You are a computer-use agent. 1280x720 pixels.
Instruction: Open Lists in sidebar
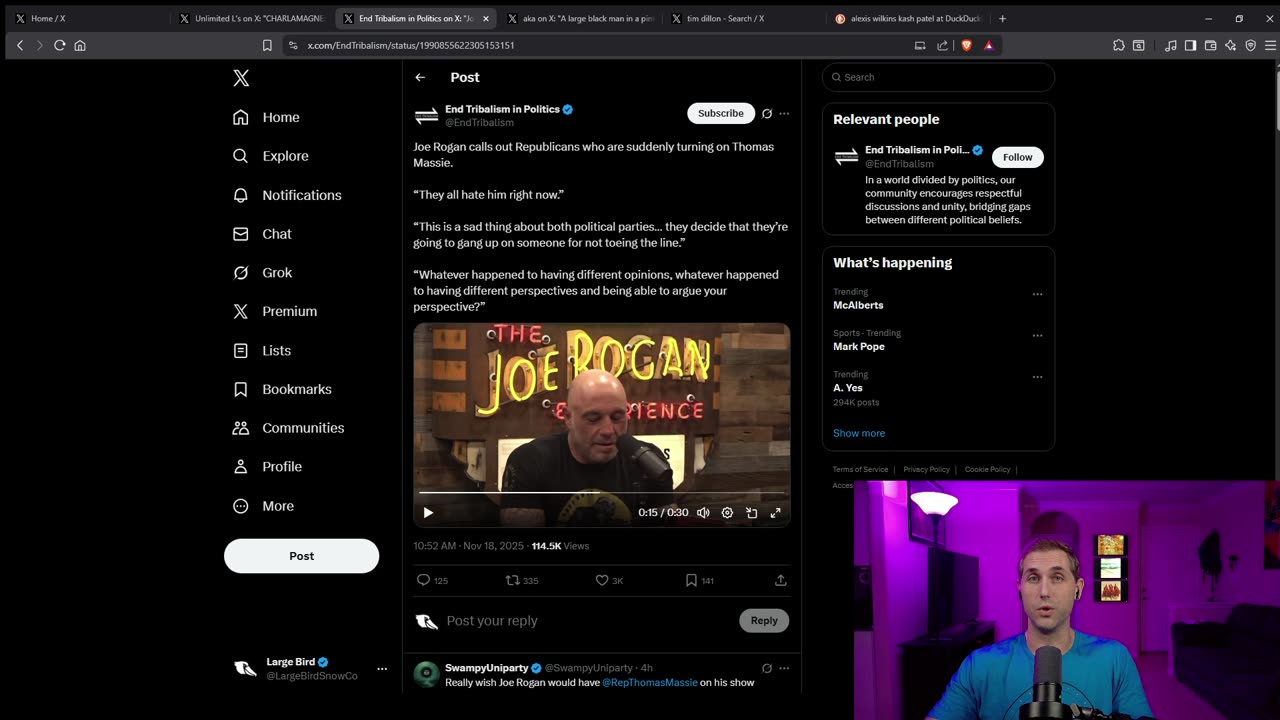(x=262, y=350)
